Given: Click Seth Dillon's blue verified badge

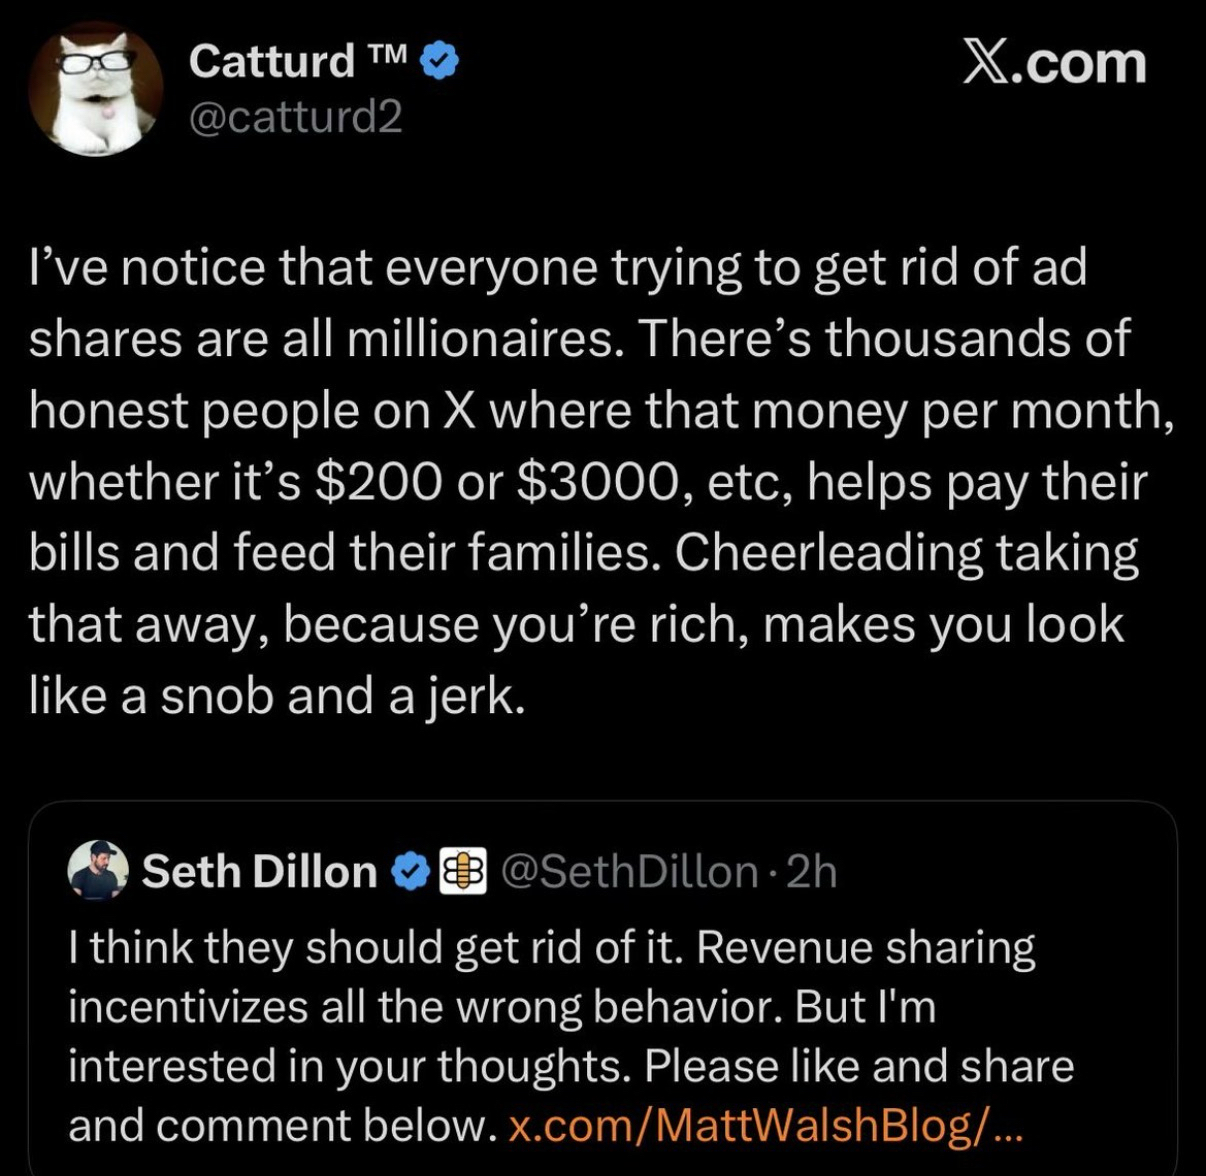Looking at the screenshot, I should click(409, 871).
